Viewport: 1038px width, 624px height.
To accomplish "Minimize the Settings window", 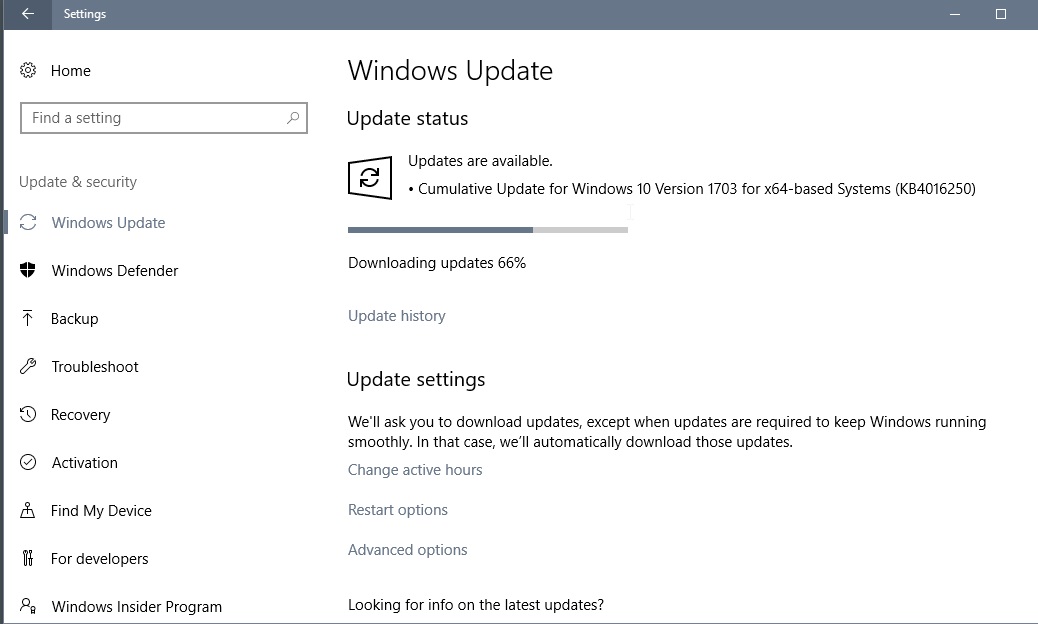I will pos(955,14).
